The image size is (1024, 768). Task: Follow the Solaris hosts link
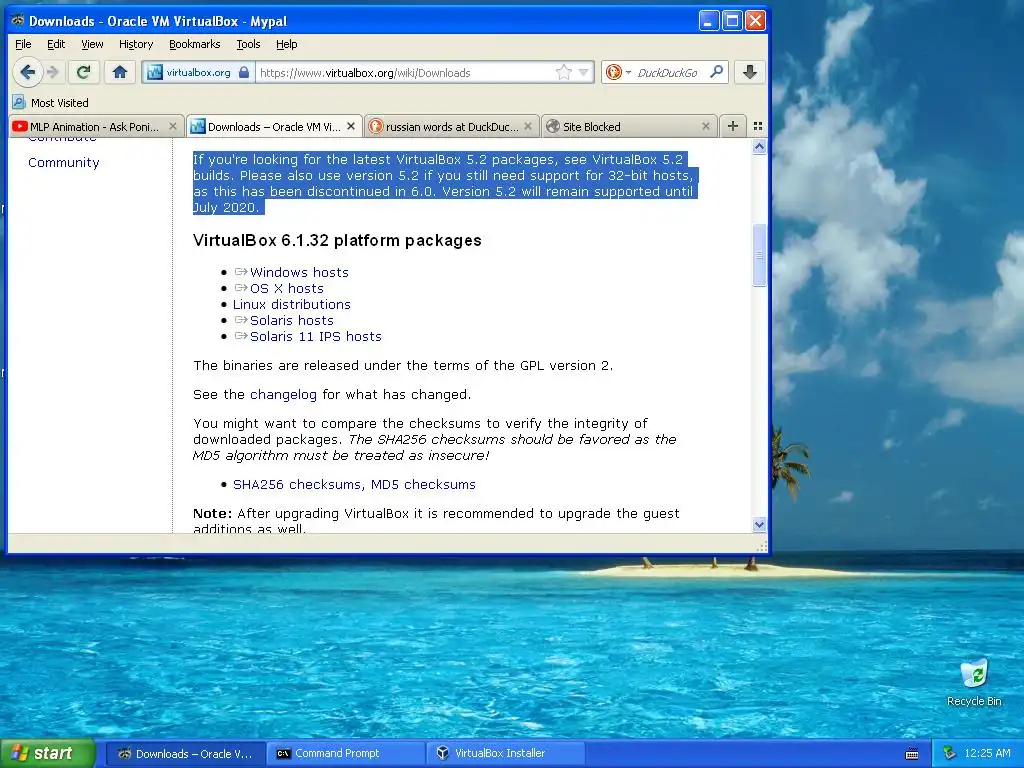tap(291, 320)
